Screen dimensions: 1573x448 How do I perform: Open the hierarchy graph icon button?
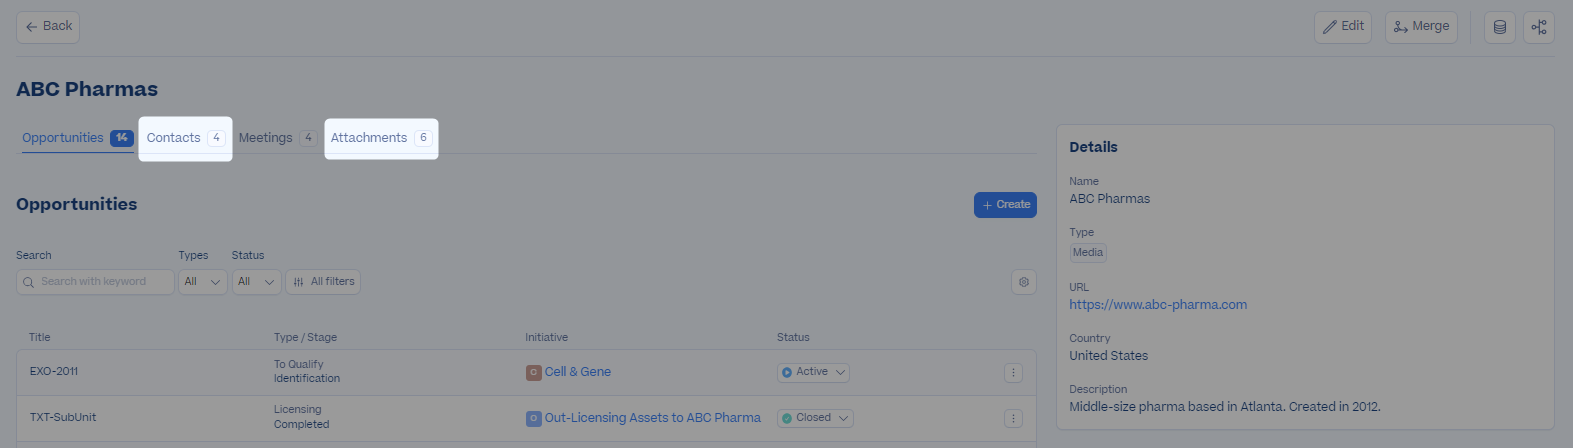pyautogui.click(x=1539, y=27)
